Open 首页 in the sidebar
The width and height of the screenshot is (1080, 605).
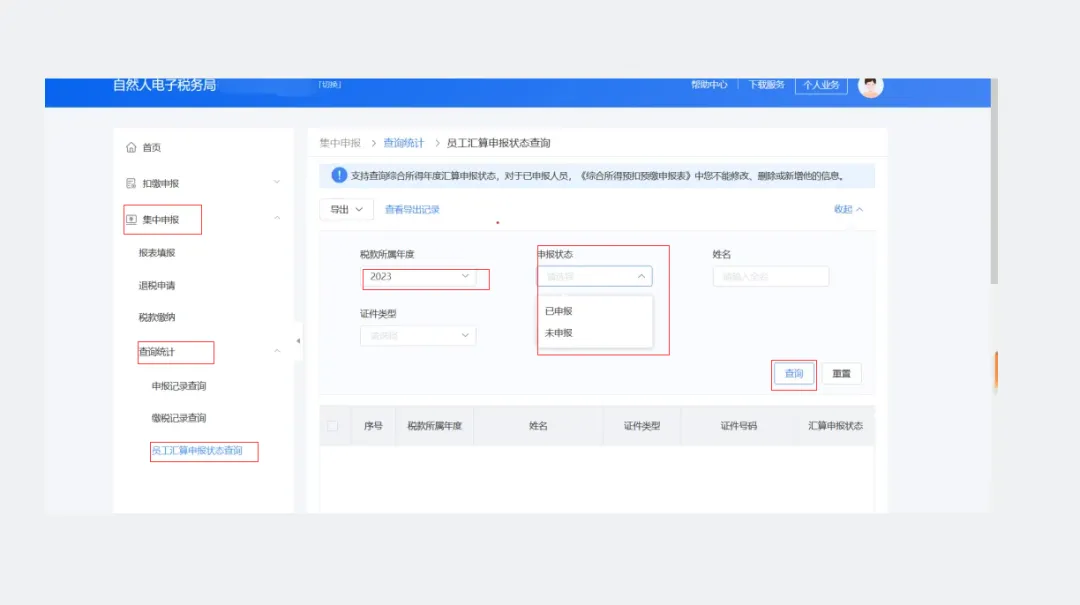[x=152, y=147]
